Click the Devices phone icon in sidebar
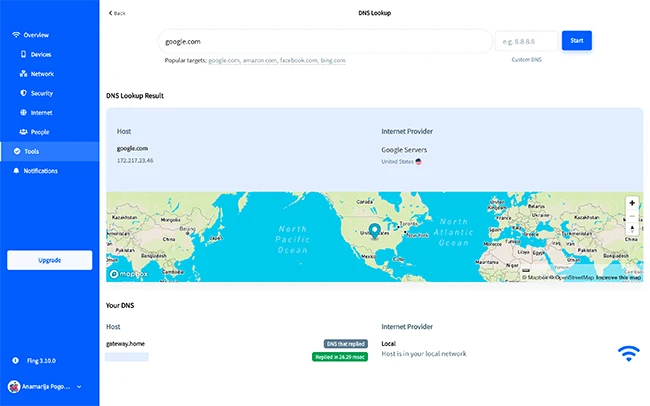The image size is (650, 406). [22, 54]
